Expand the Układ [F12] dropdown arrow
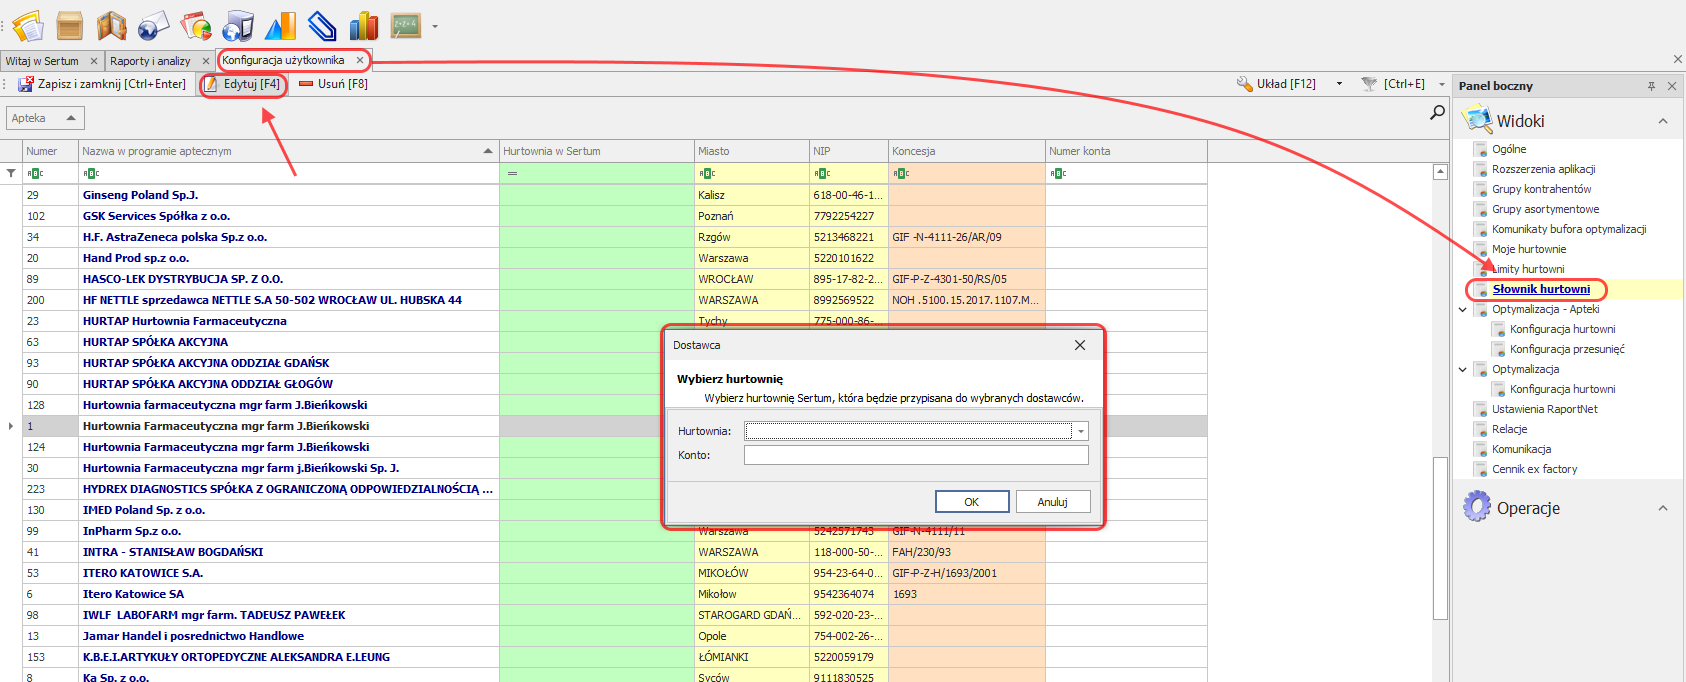 (1339, 84)
